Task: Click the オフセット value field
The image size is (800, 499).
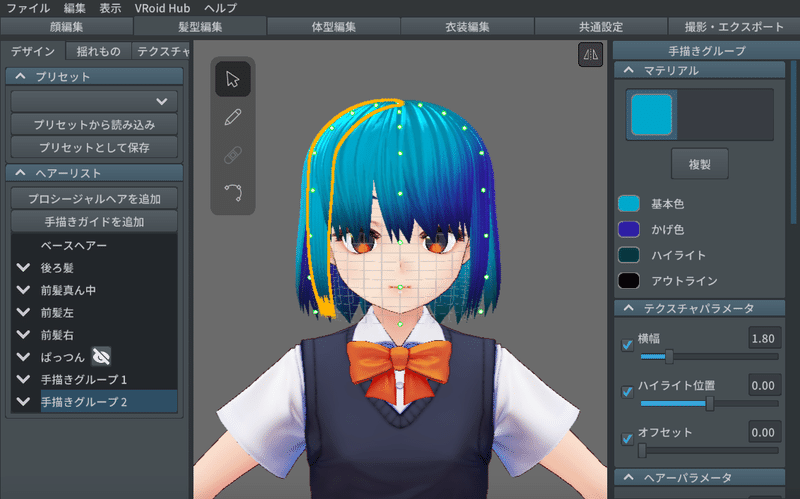Action: (763, 432)
